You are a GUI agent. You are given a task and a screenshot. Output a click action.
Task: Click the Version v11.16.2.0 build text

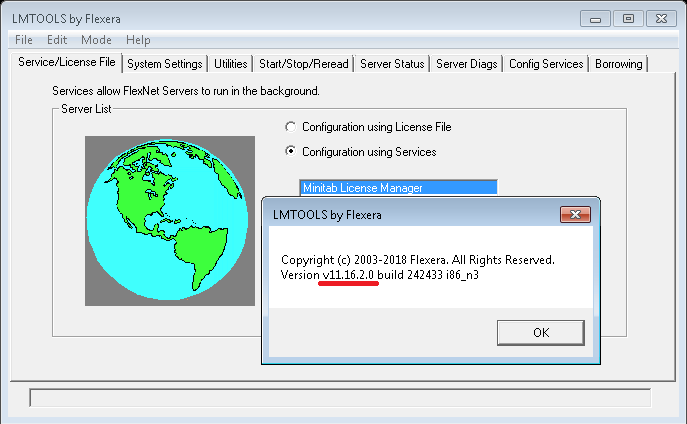pyautogui.click(x=379, y=275)
